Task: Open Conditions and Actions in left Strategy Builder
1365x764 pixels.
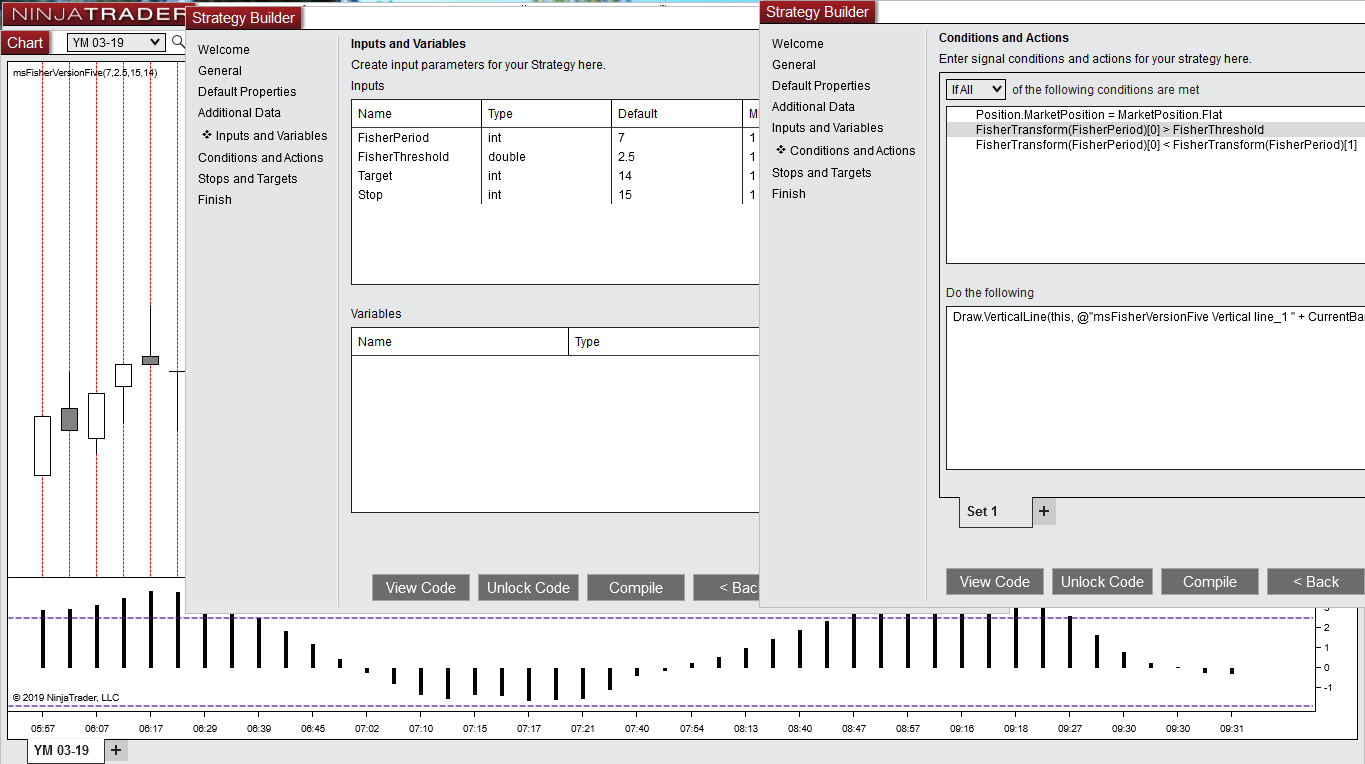Action: click(x=261, y=158)
